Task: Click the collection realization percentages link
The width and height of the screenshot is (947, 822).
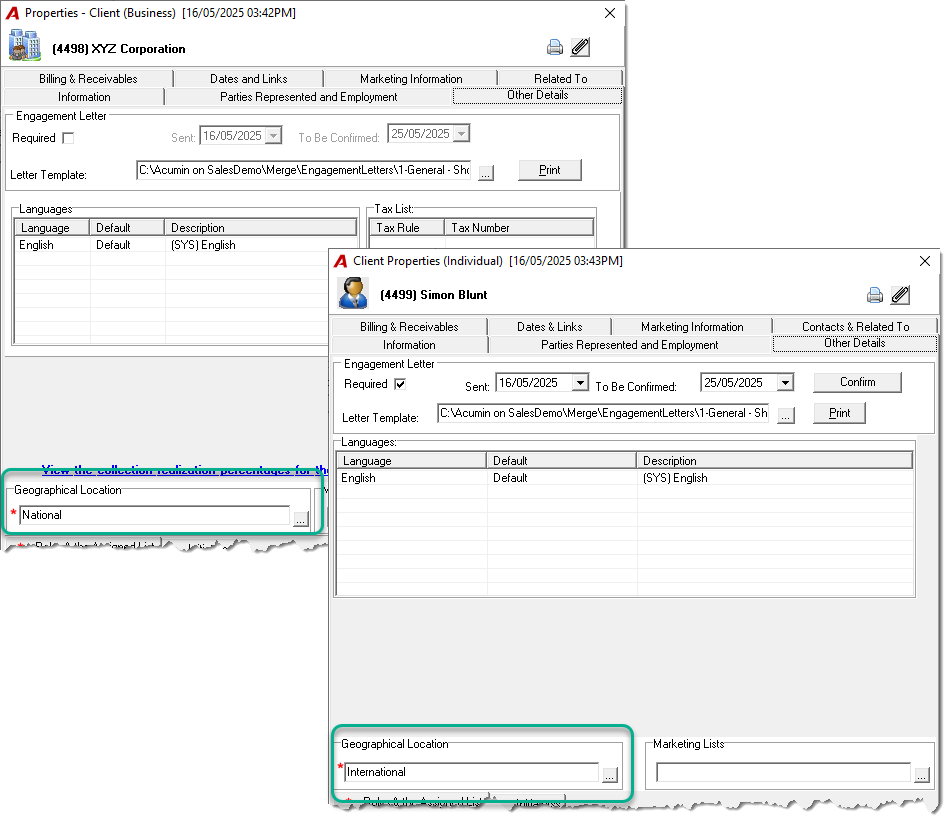Action: [x=185, y=470]
